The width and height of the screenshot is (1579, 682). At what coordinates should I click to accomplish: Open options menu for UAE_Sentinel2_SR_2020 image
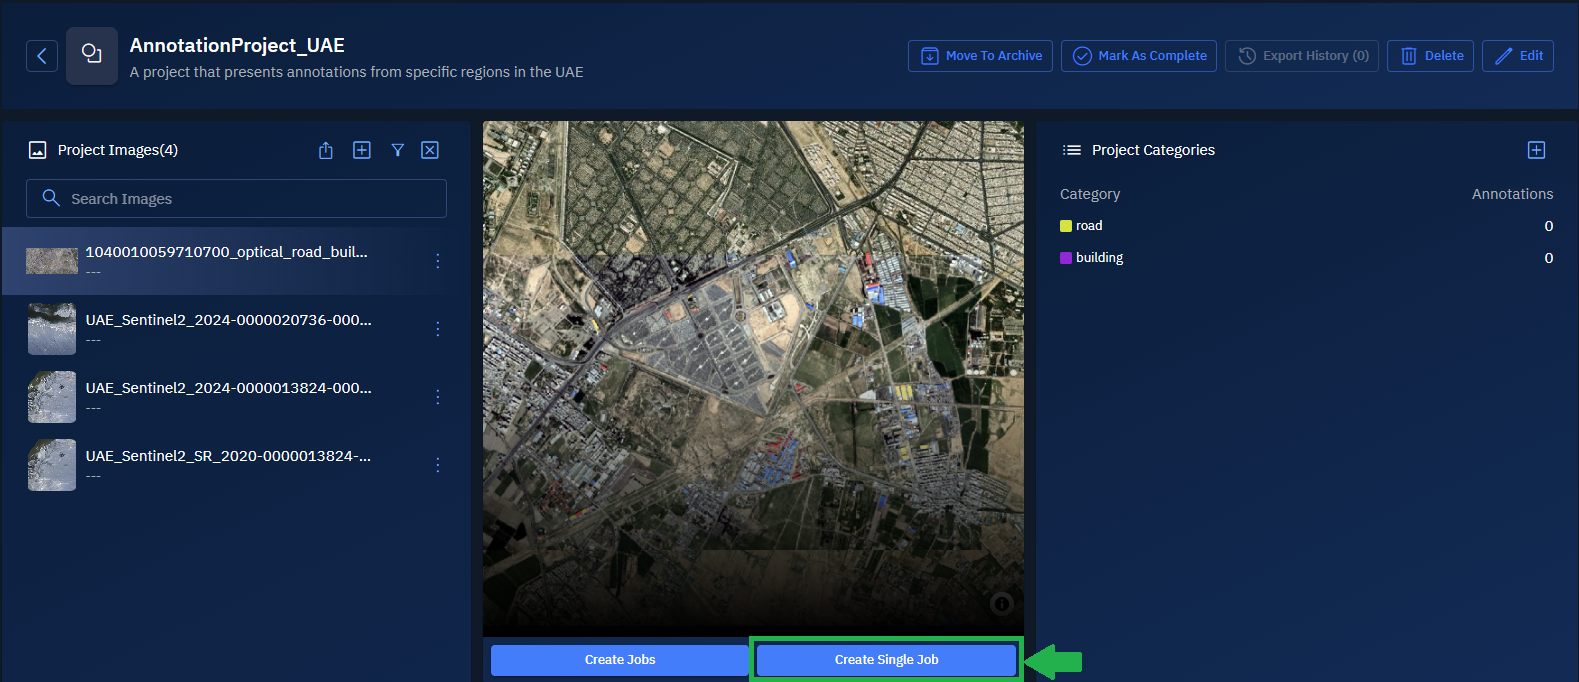click(x=437, y=465)
